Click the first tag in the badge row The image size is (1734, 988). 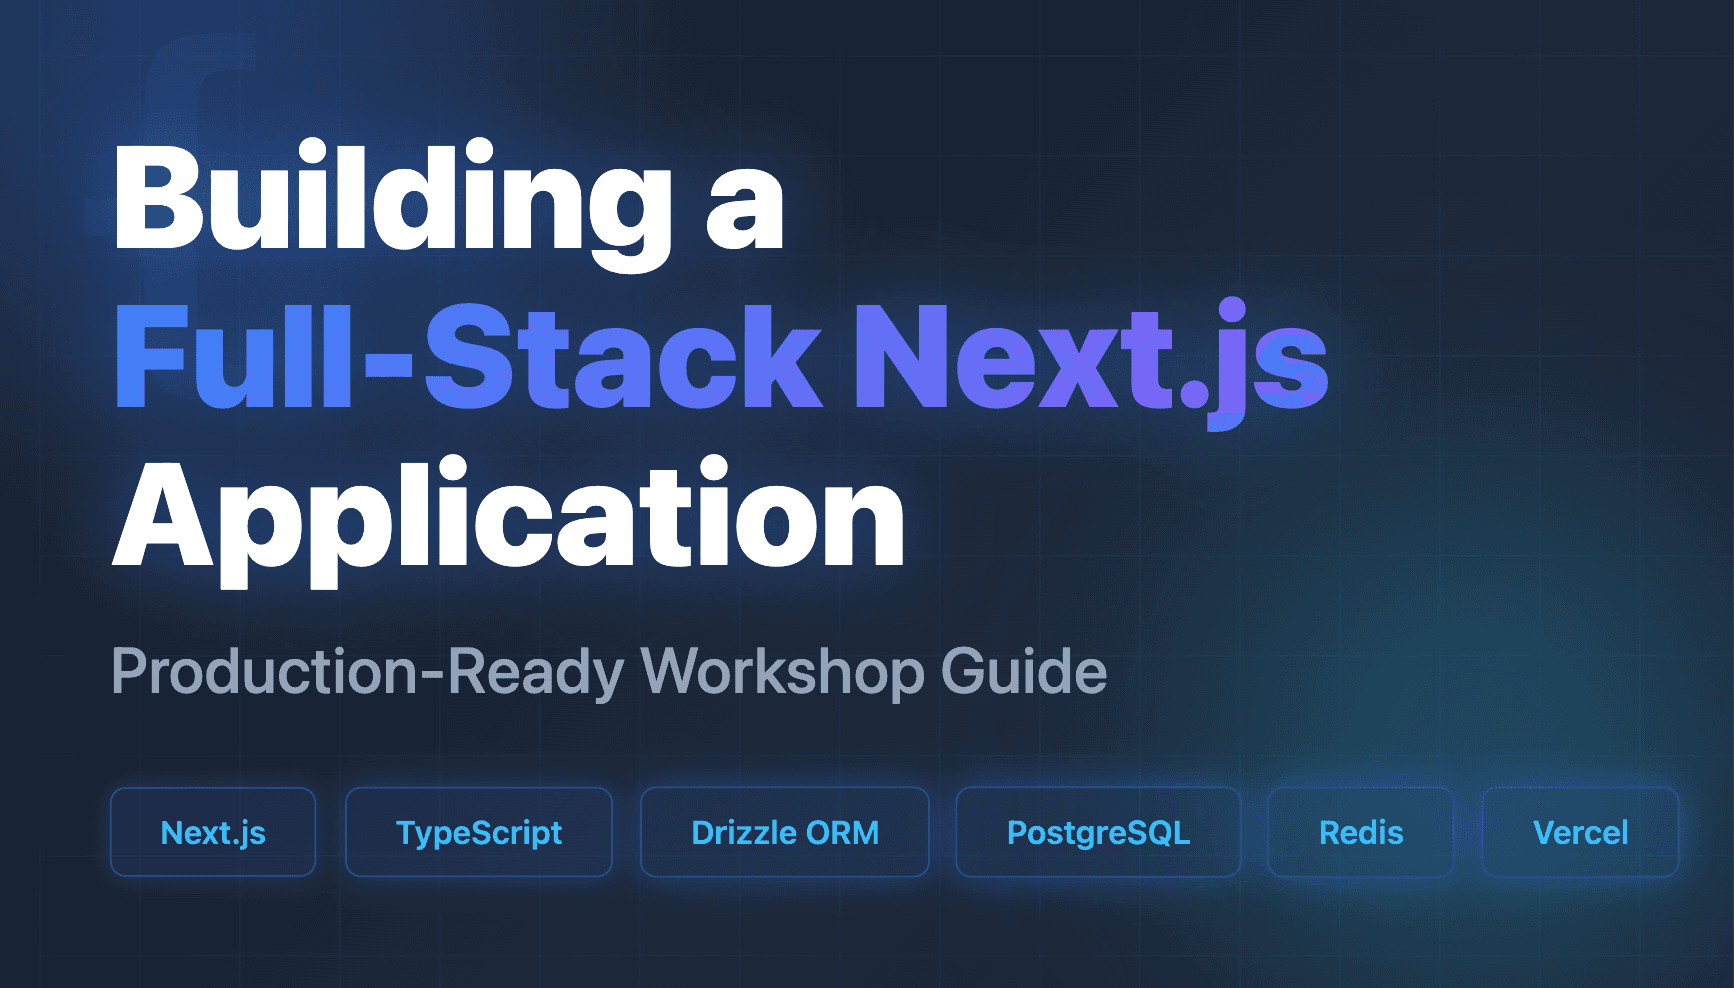[212, 832]
